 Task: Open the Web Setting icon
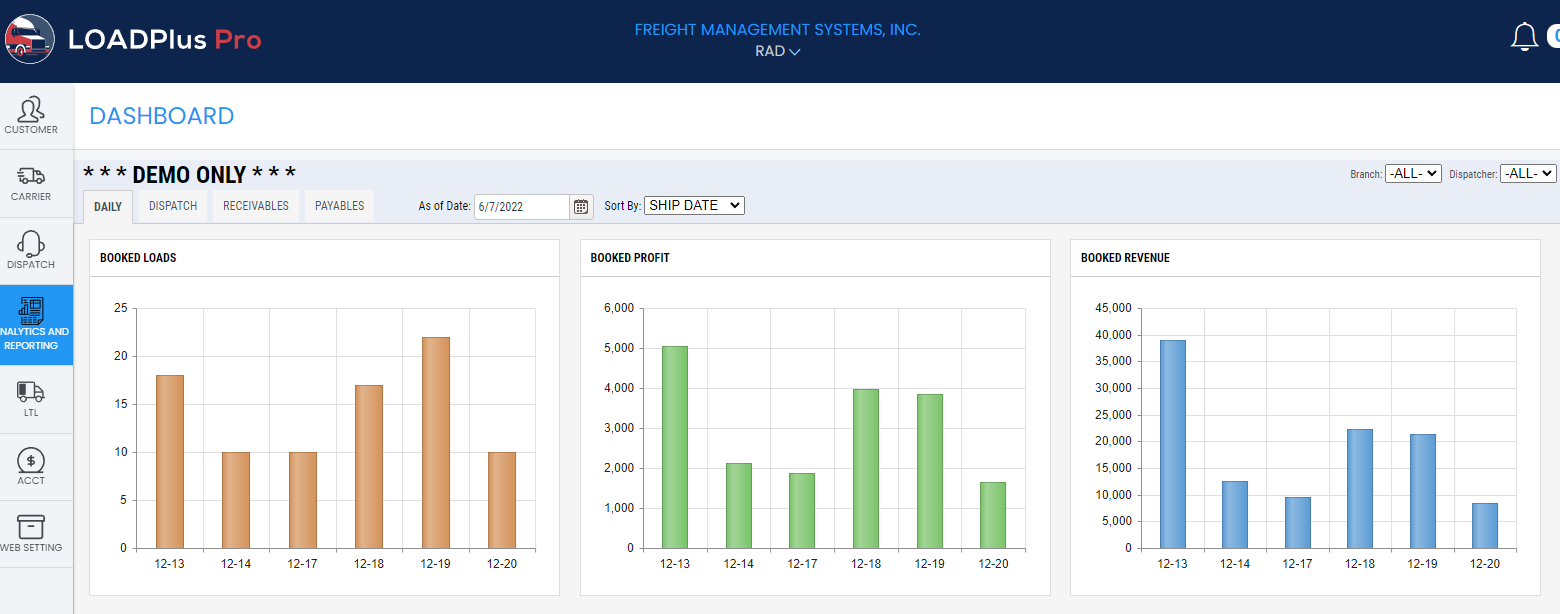(x=33, y=528)
